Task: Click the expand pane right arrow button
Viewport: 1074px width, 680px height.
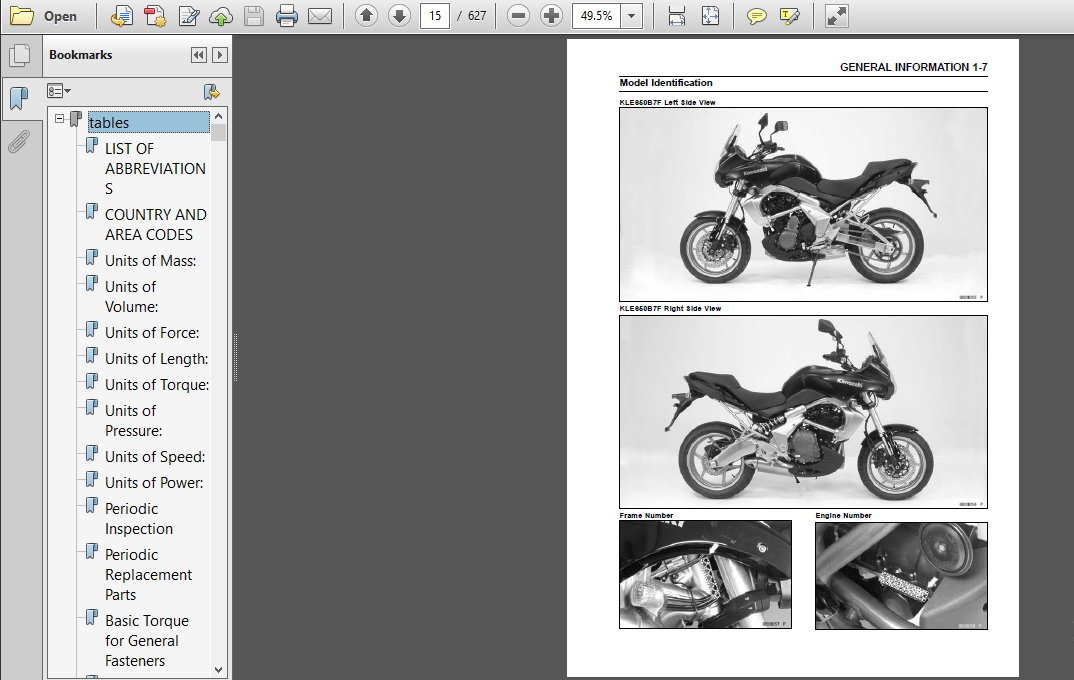Action: pyautogui.click(x=220, y=55)
